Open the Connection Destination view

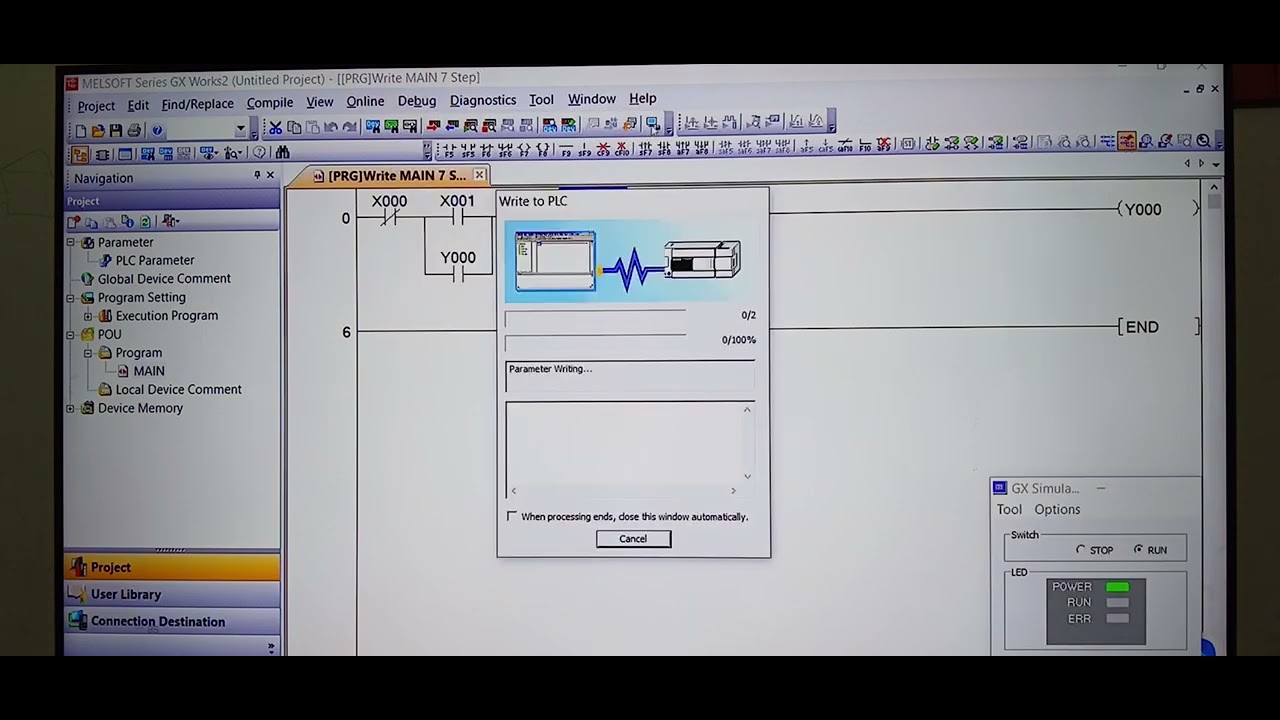point(172,621)
